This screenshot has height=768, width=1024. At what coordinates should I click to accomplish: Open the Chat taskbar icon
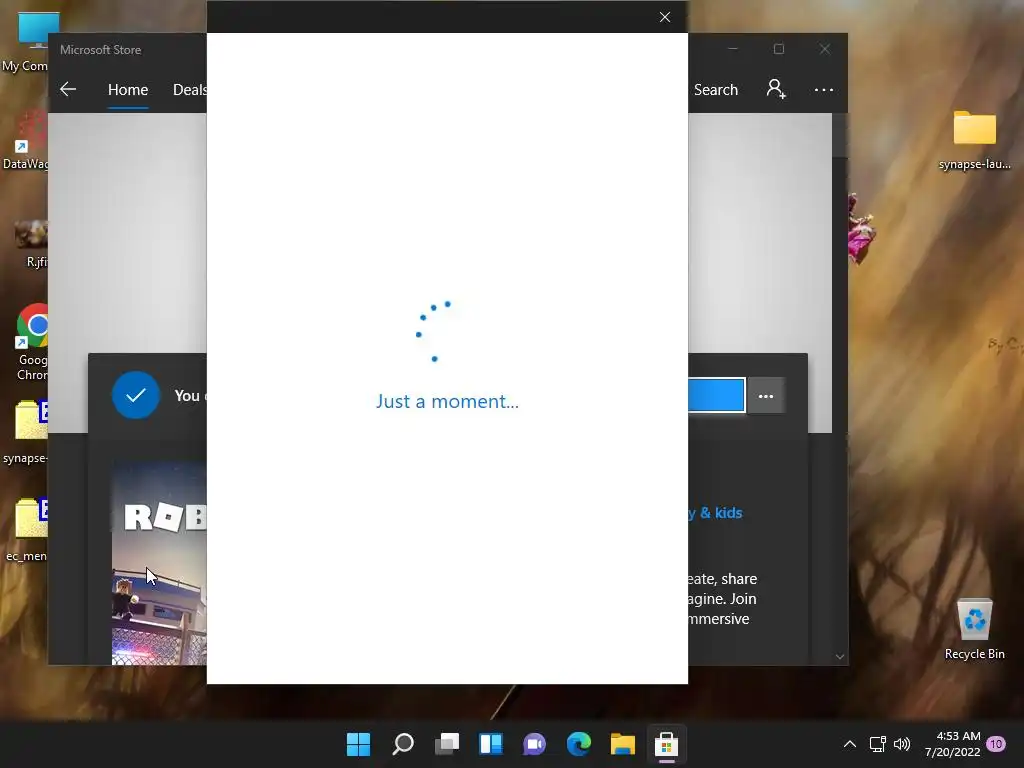click(534, 744)
